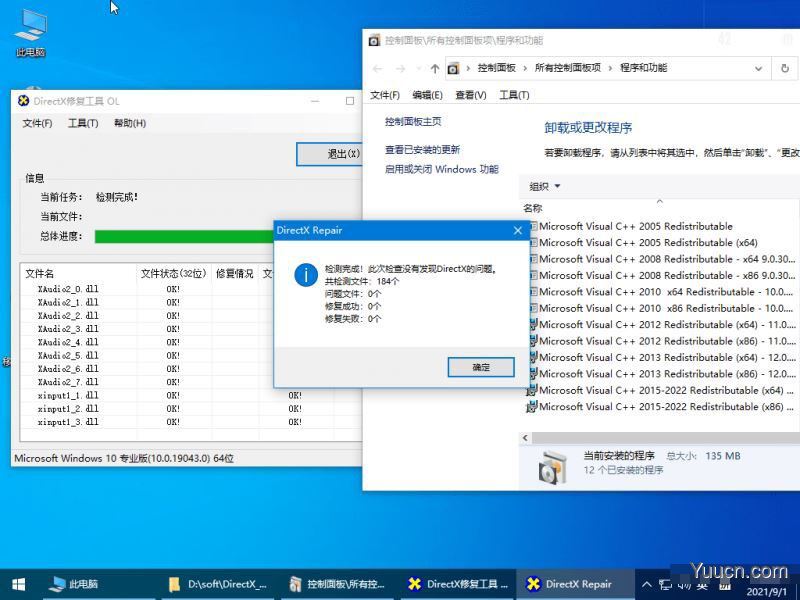Viewport: 800px width, 600px height.
Task: Click the 确定 button
Action: tap(481, 367)
